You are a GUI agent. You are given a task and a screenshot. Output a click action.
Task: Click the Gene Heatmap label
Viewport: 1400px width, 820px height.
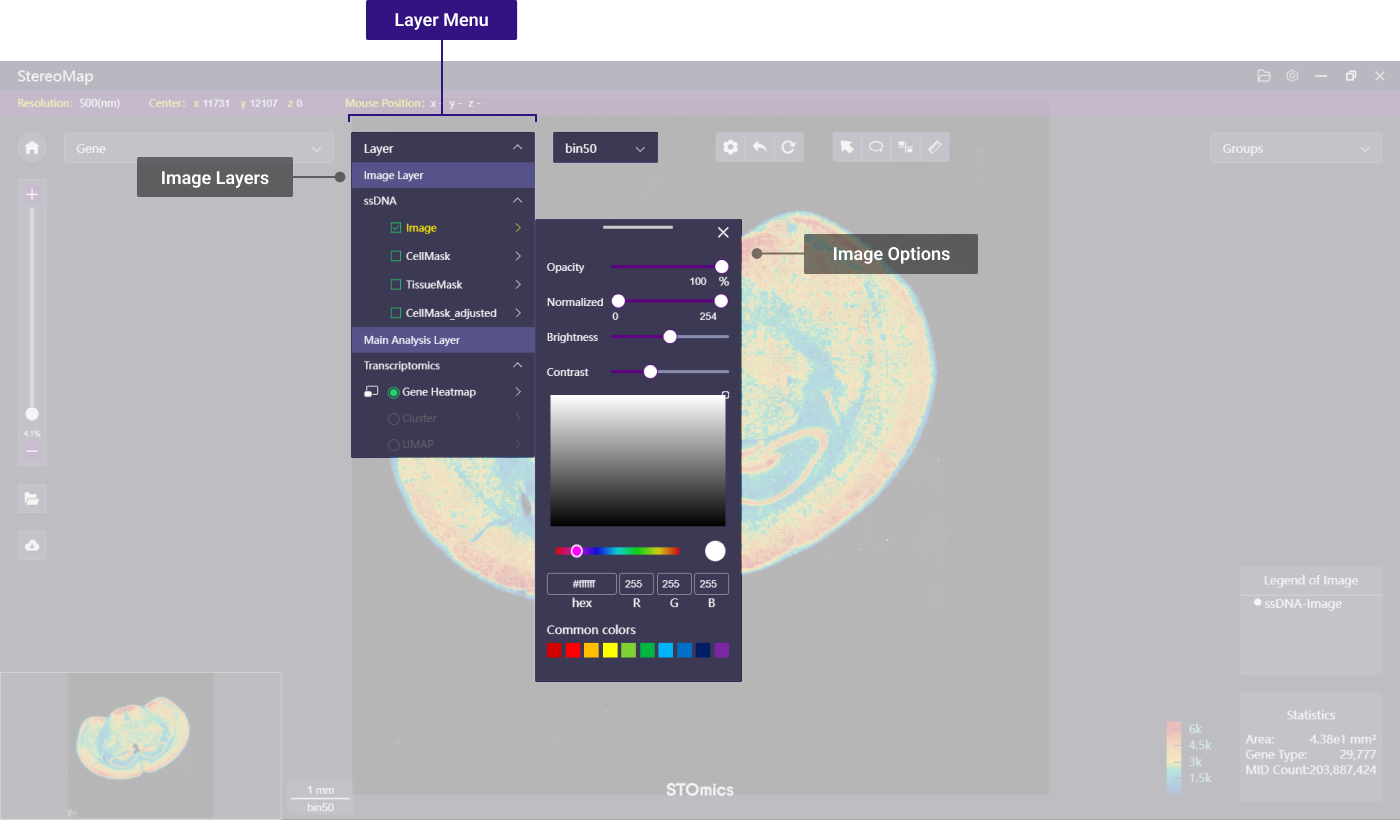tap(439, 392)
